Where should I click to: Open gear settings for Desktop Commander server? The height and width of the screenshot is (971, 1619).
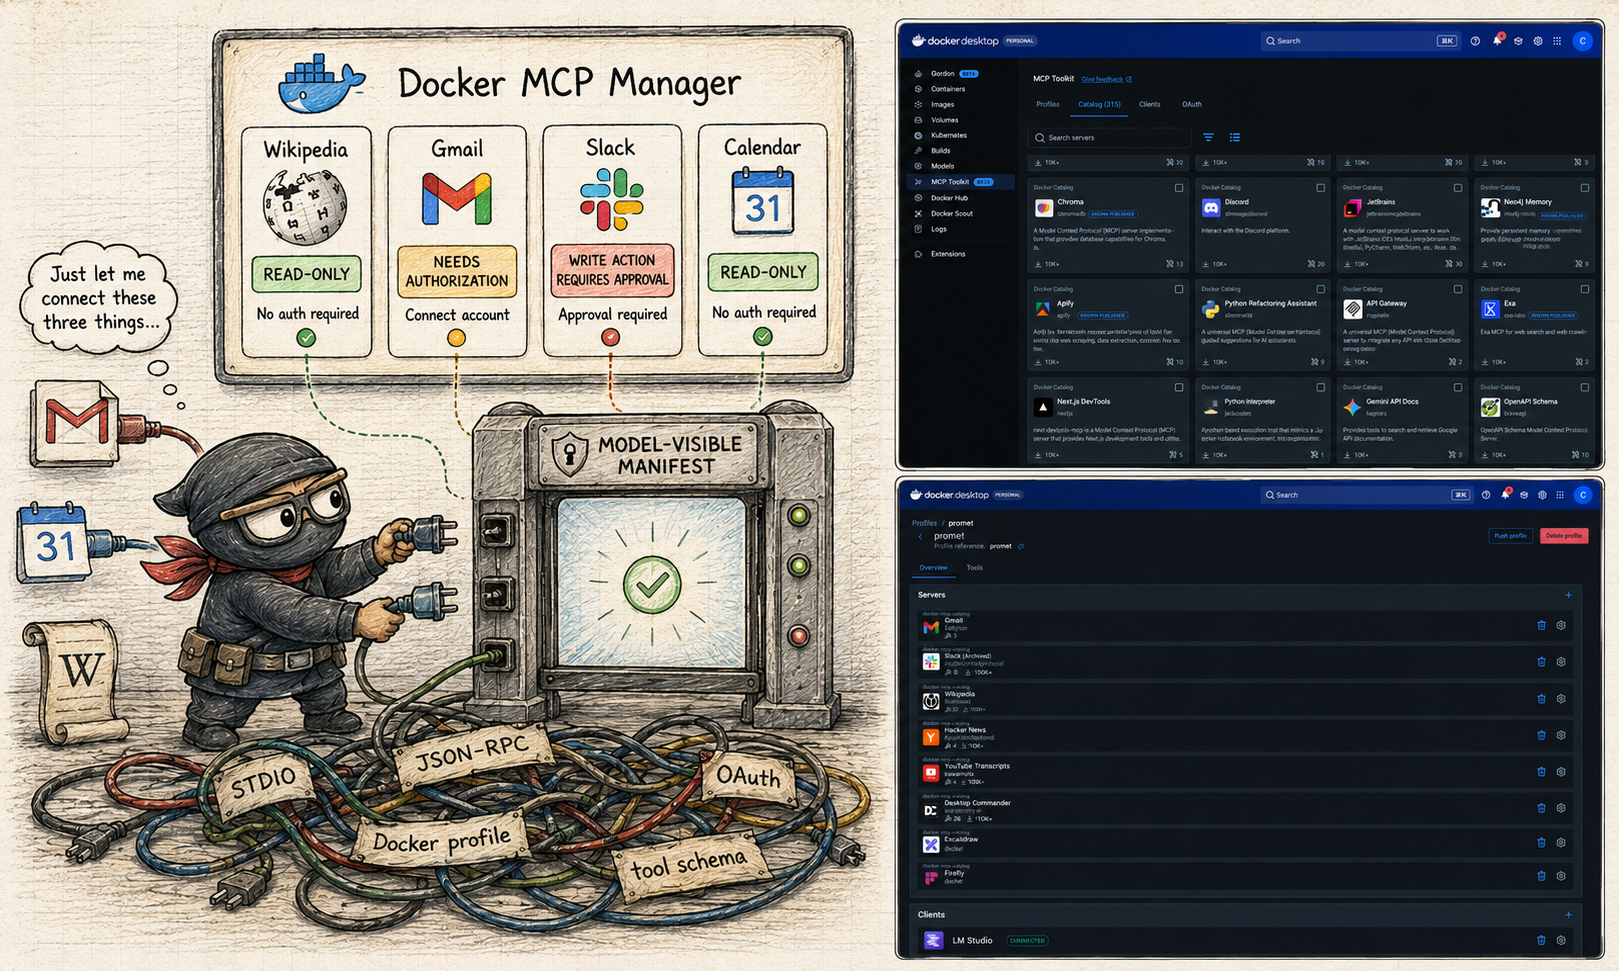(x=1561, y=808)
